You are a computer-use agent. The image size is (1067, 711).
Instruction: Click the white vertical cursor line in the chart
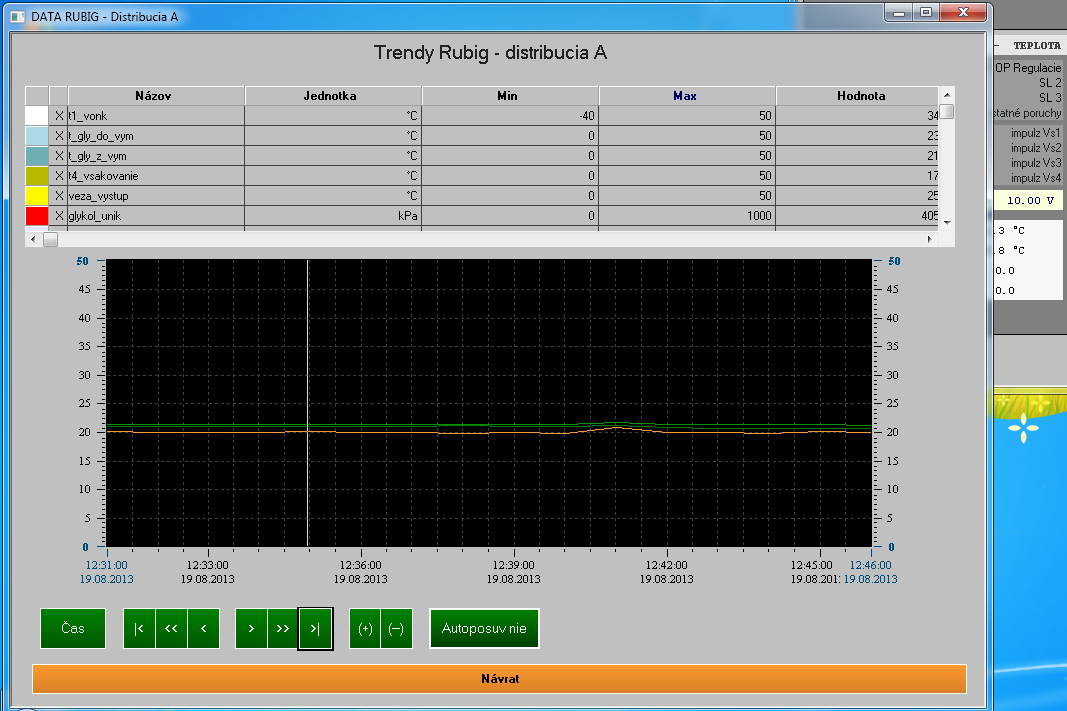pos(308,403)
